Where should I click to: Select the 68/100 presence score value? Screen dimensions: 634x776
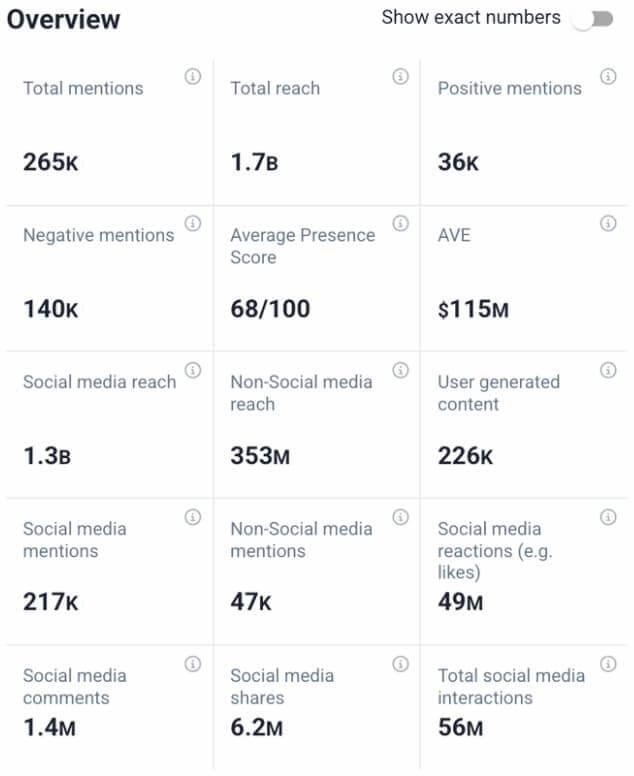pos(270,309)
